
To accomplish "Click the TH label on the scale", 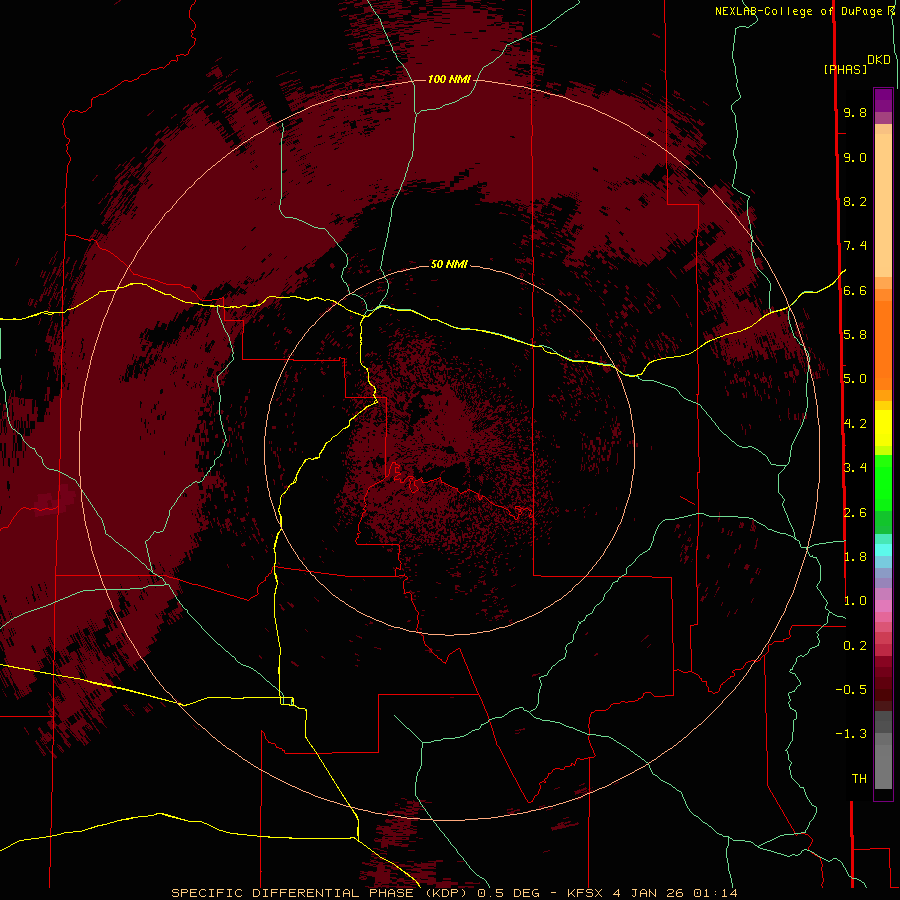I will [859, 779].
